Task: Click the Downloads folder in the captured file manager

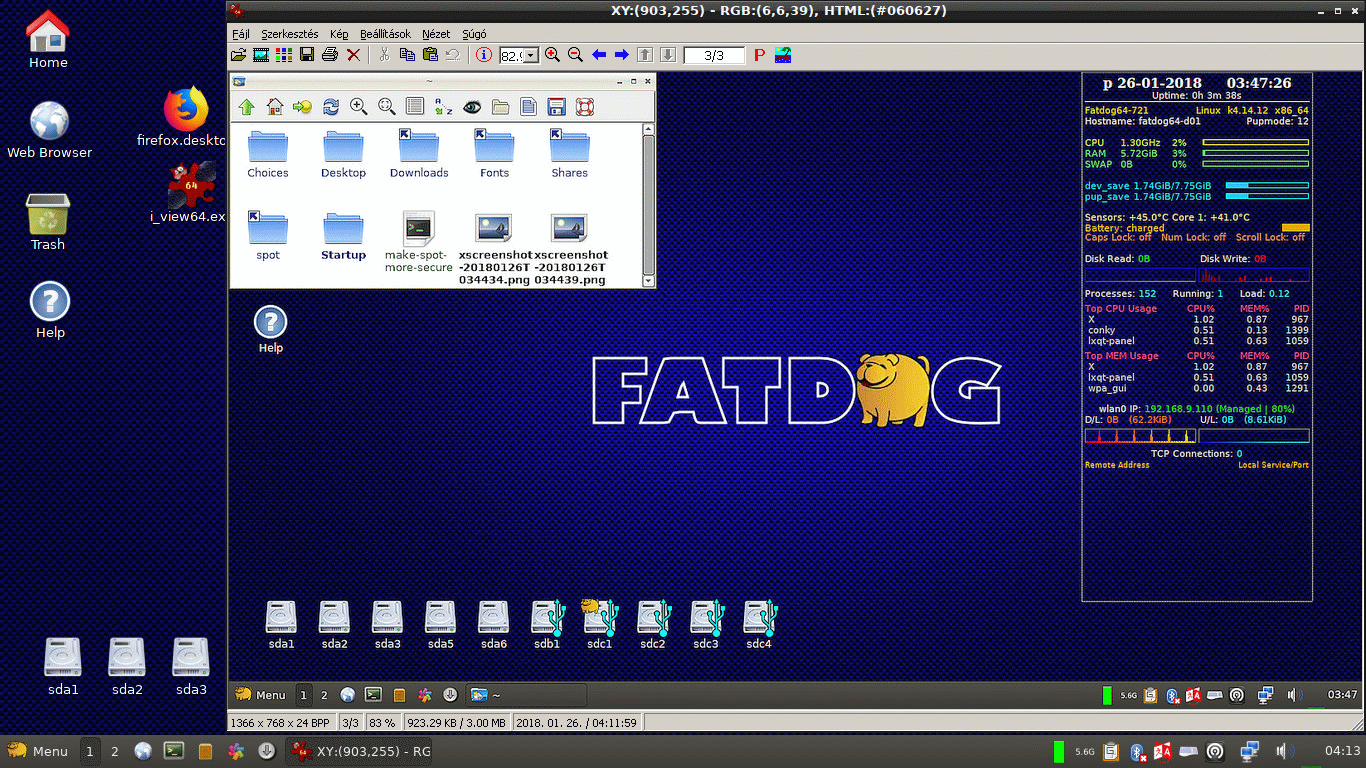Action: pyautogui.click(x=419, y=152)
